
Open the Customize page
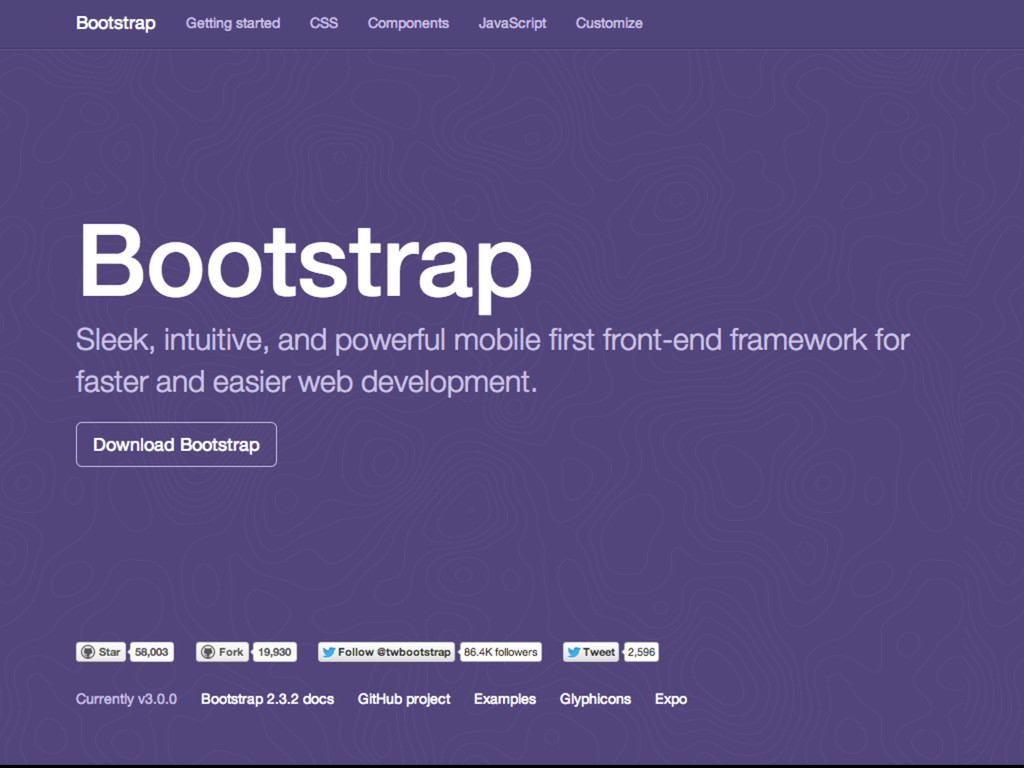pos(609,23)
